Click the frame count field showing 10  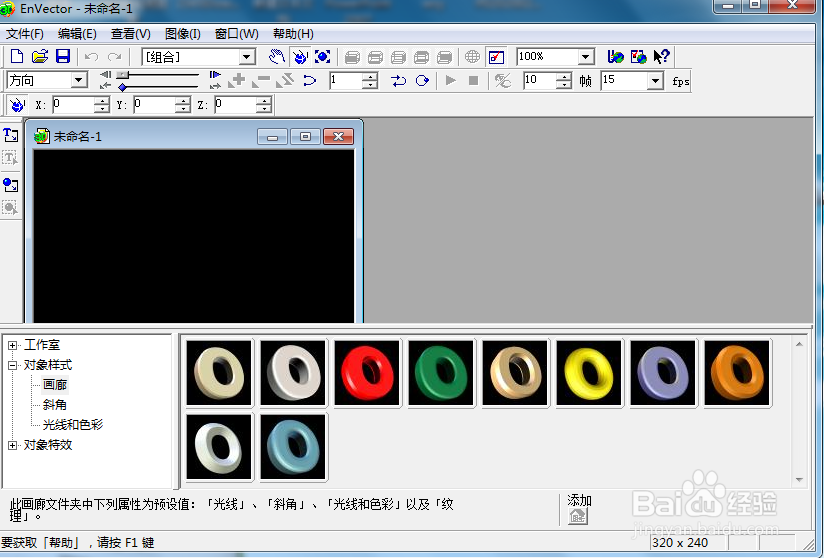click(540, 80)
